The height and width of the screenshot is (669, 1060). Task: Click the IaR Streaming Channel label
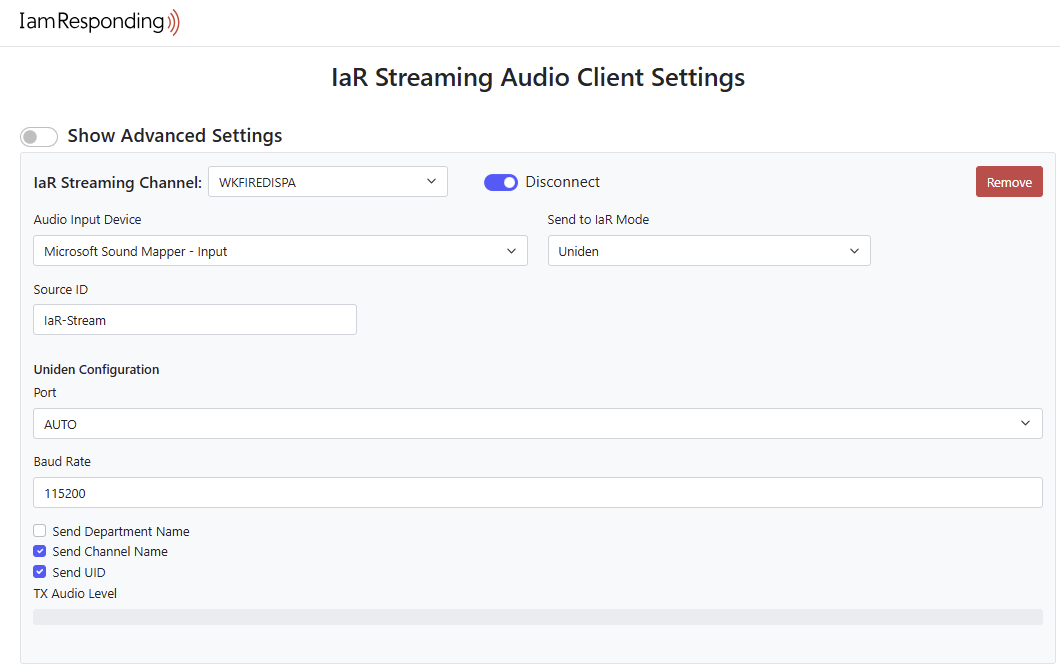[x=118, y=182]
